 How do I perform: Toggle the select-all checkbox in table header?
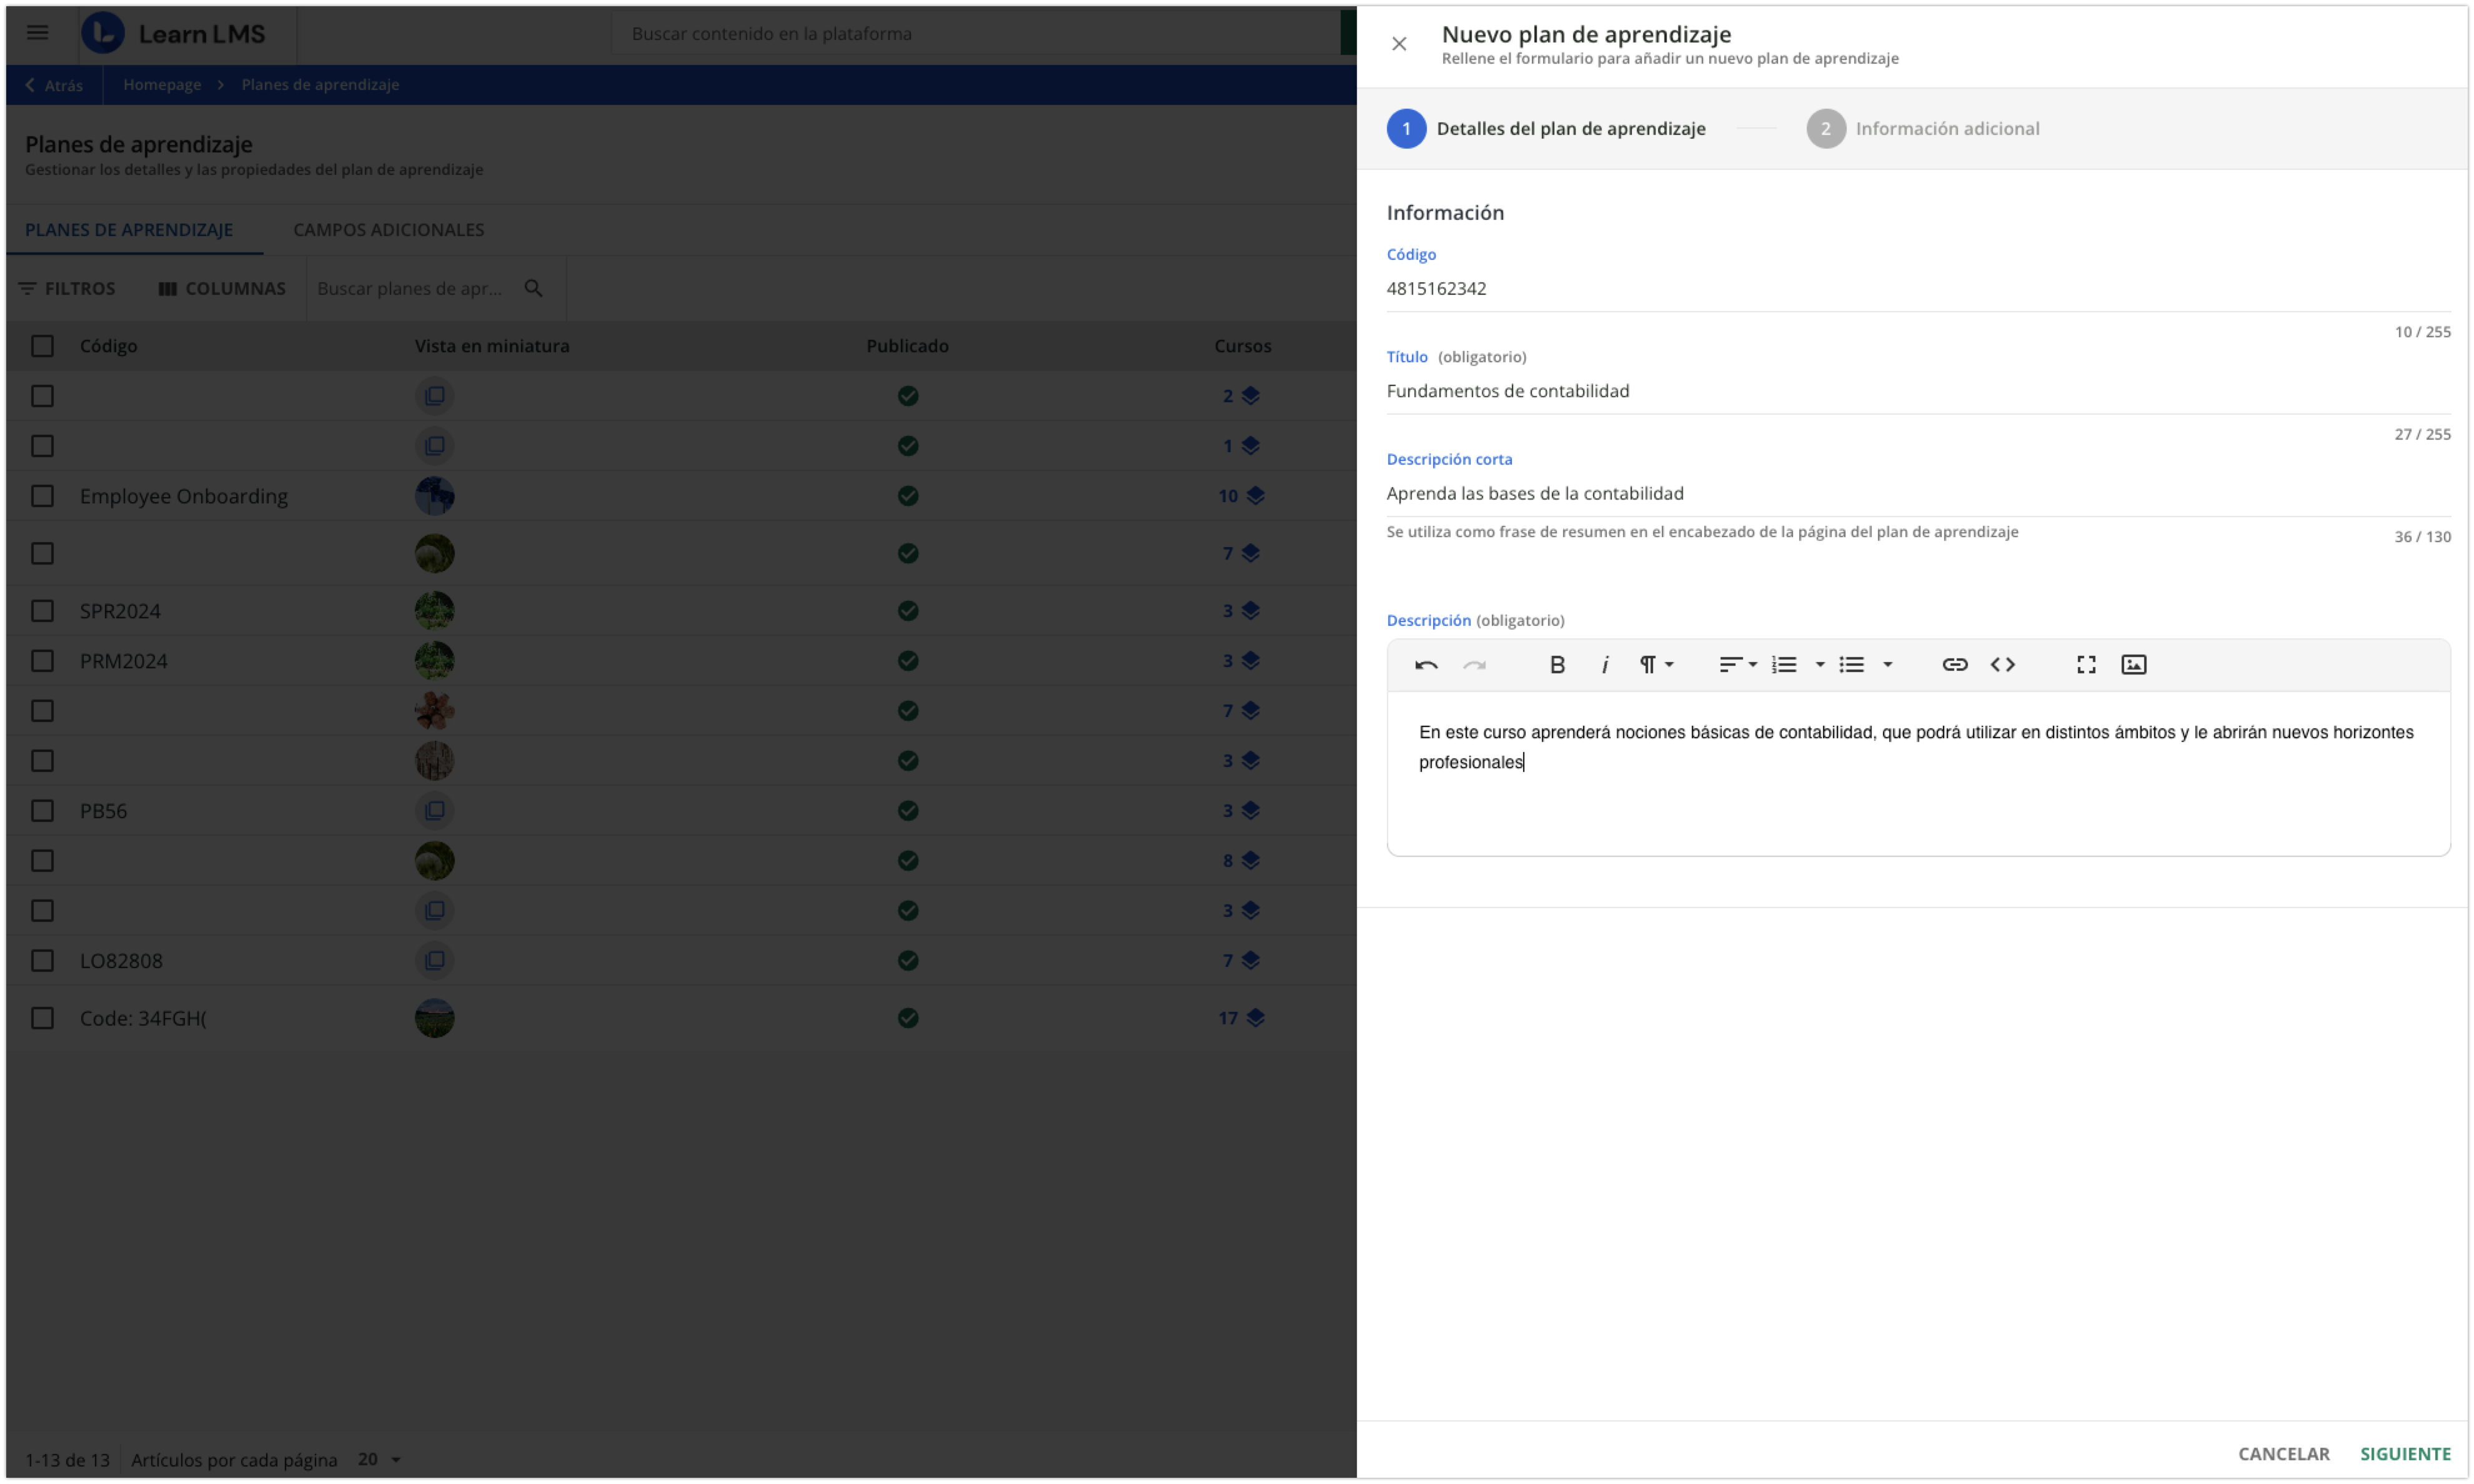42,346
